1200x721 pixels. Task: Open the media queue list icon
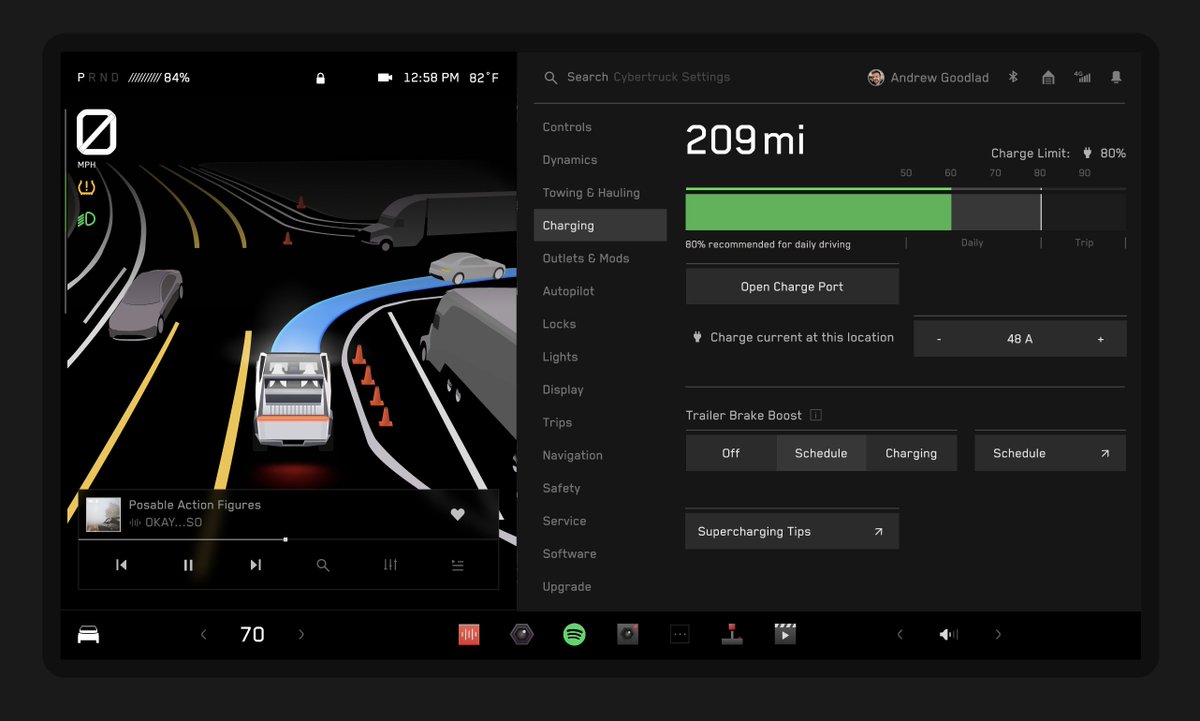coord(457,565)
